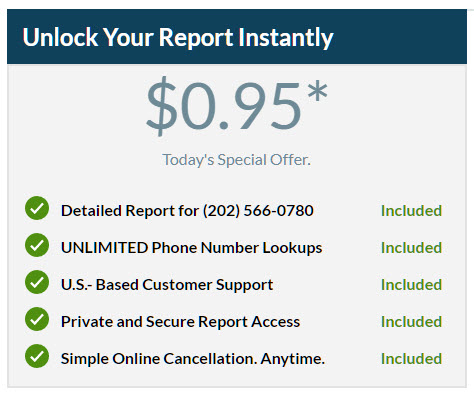The image size is (474, 395).
Task: Click Included in the Customer Support row
Action: pos(411,285)
